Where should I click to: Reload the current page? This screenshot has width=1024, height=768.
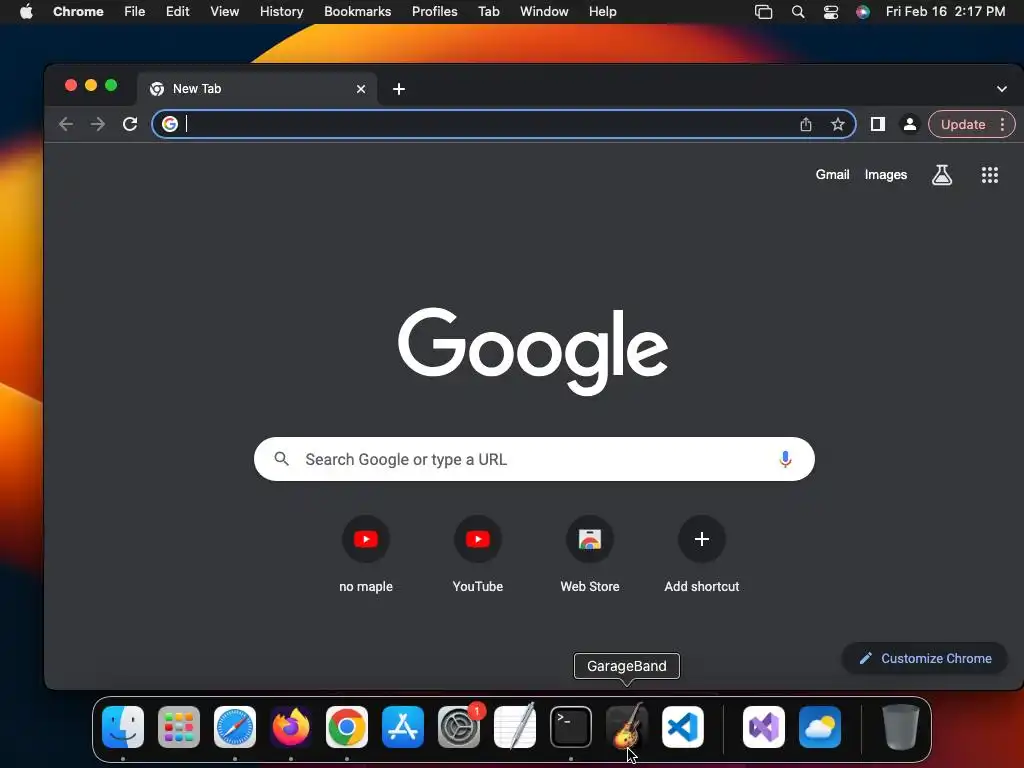130,124
